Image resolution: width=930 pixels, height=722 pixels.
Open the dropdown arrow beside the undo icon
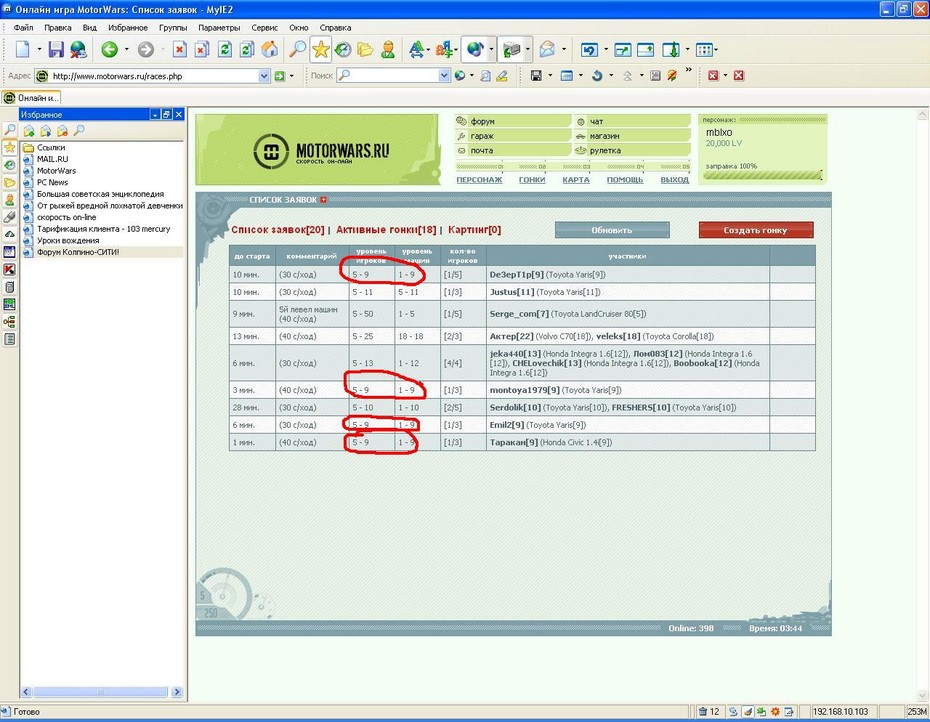click(x=606, y=50)
